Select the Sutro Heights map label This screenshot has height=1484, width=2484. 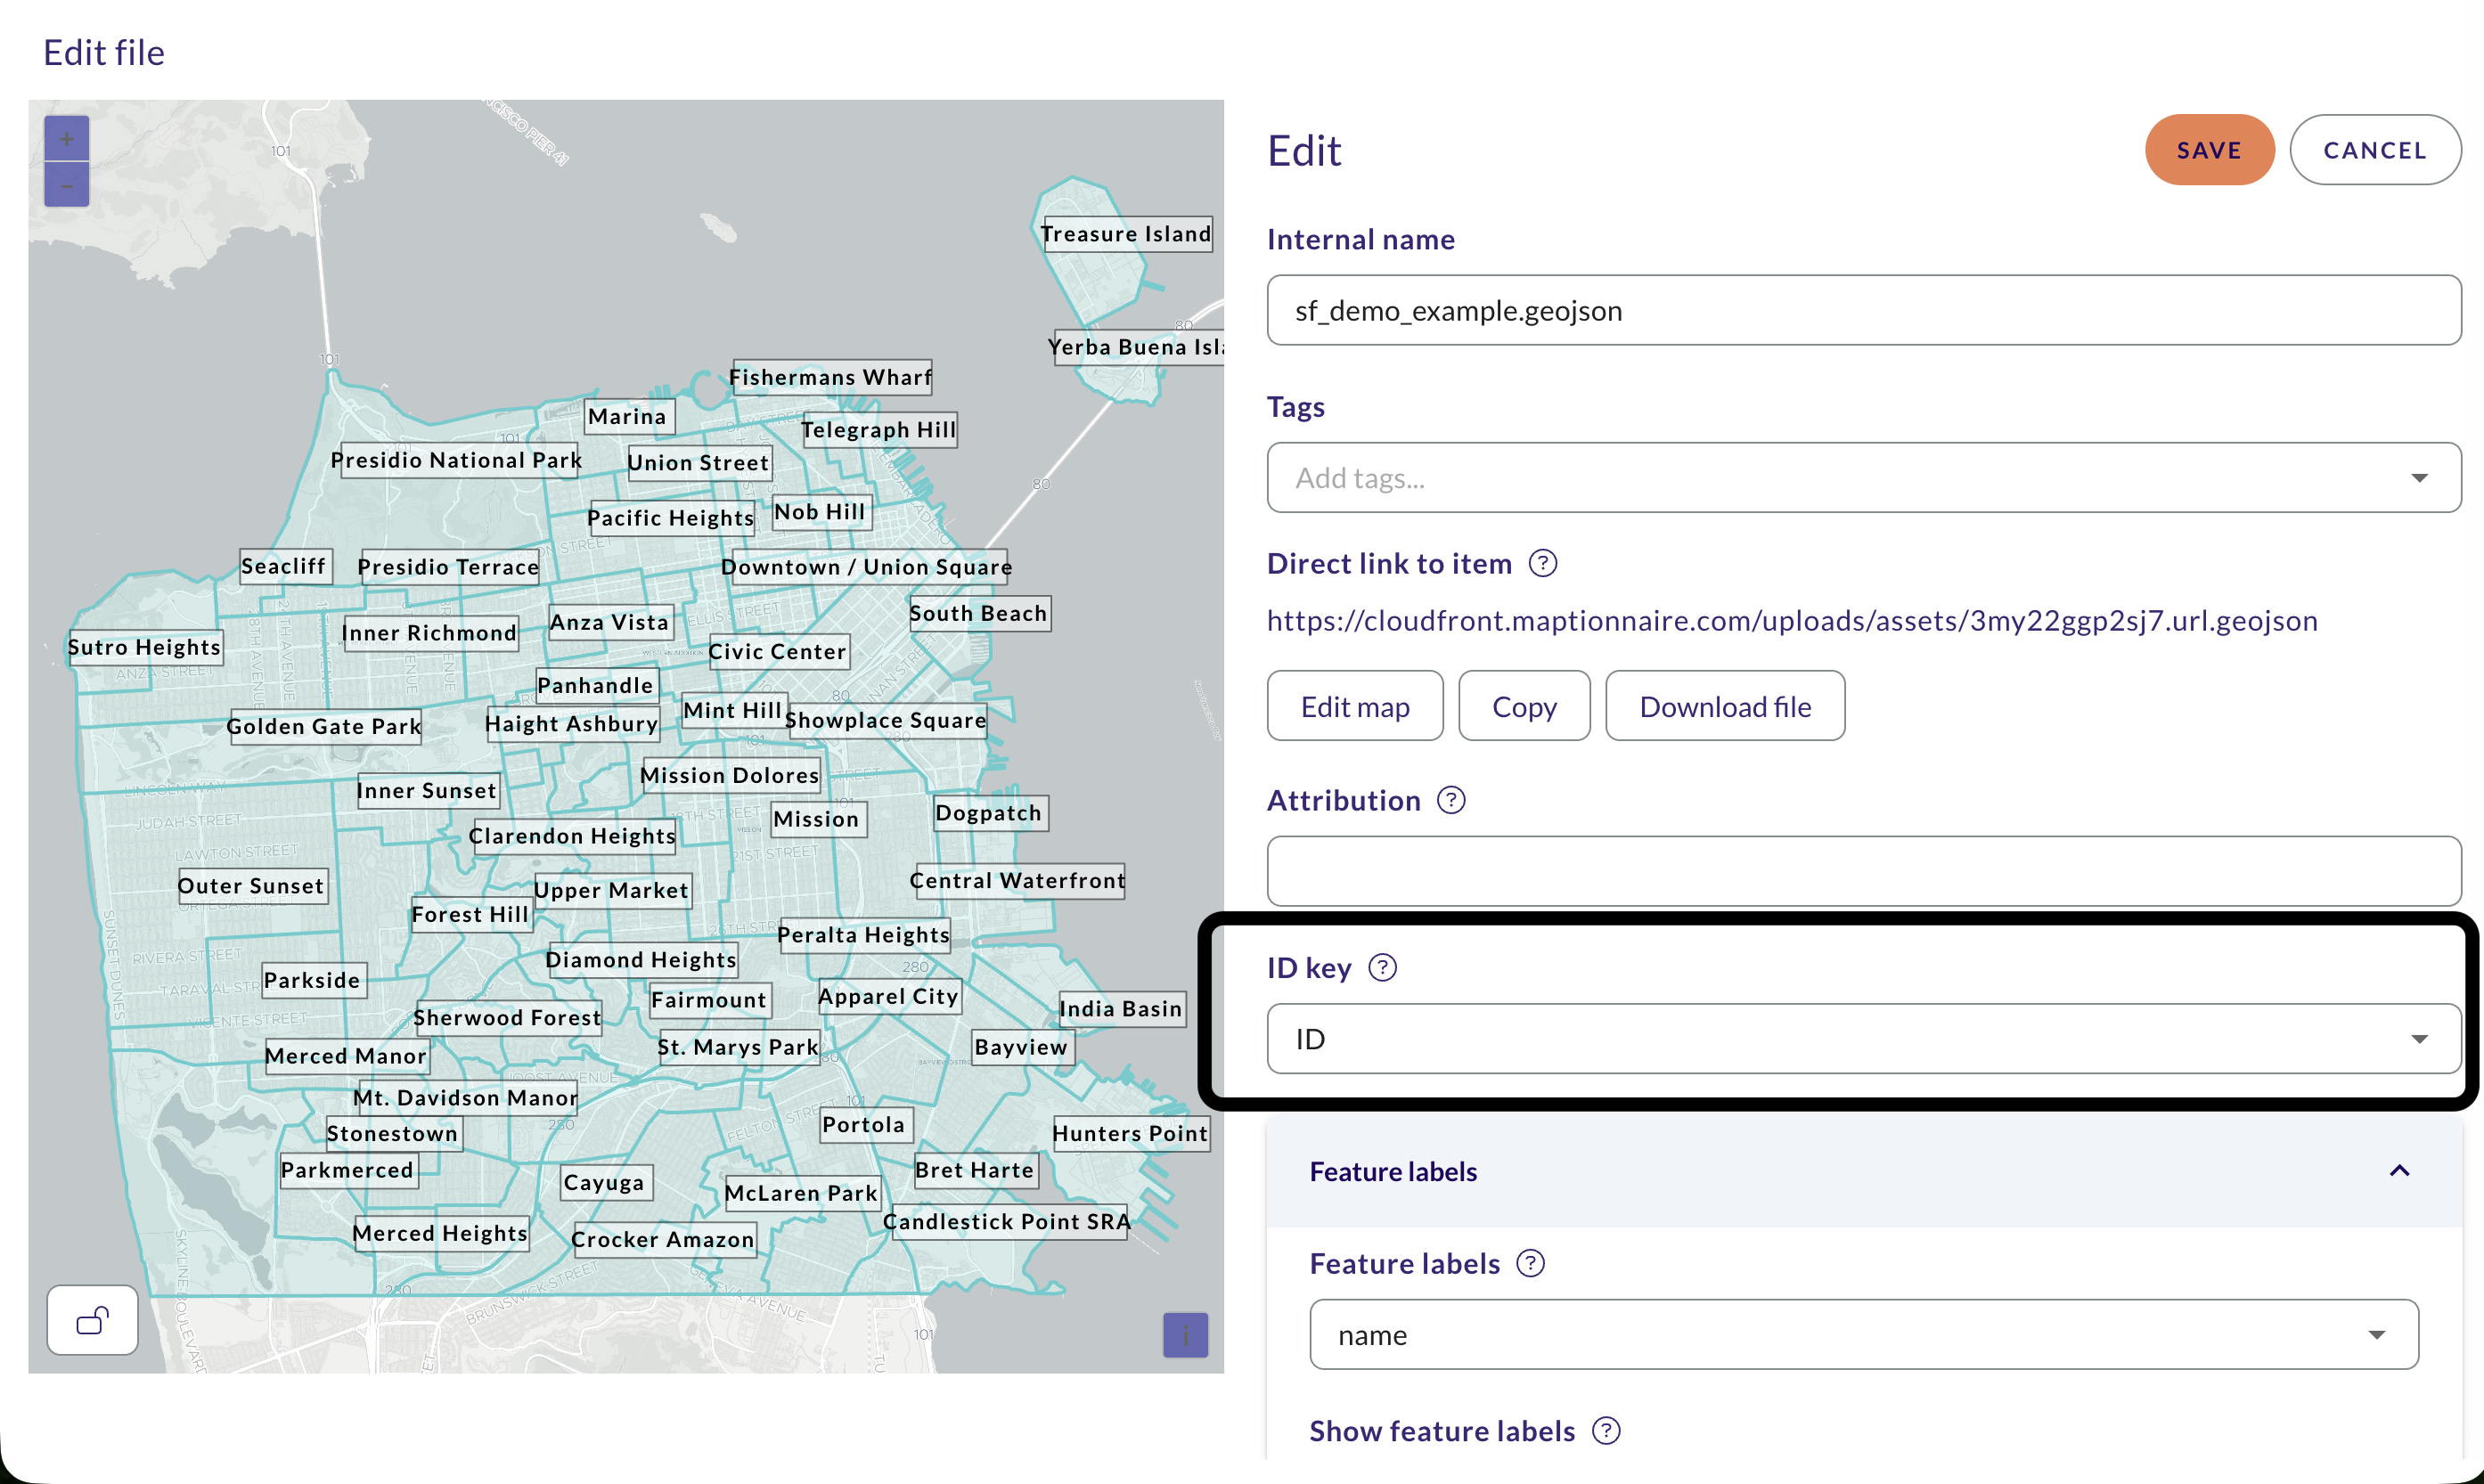(145, 648)
